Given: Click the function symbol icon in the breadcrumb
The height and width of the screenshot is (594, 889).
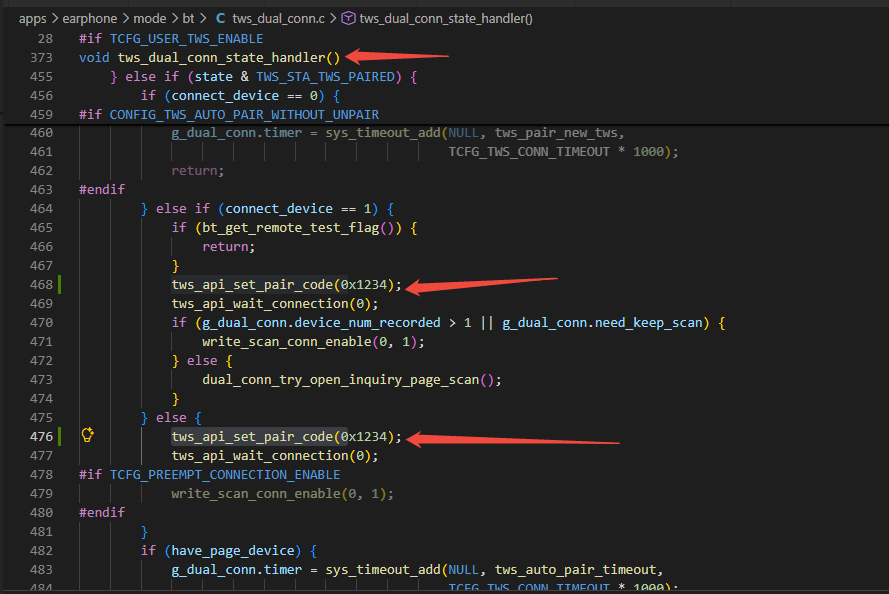Looking at the screenshot, I should click(x=348, y=19).
